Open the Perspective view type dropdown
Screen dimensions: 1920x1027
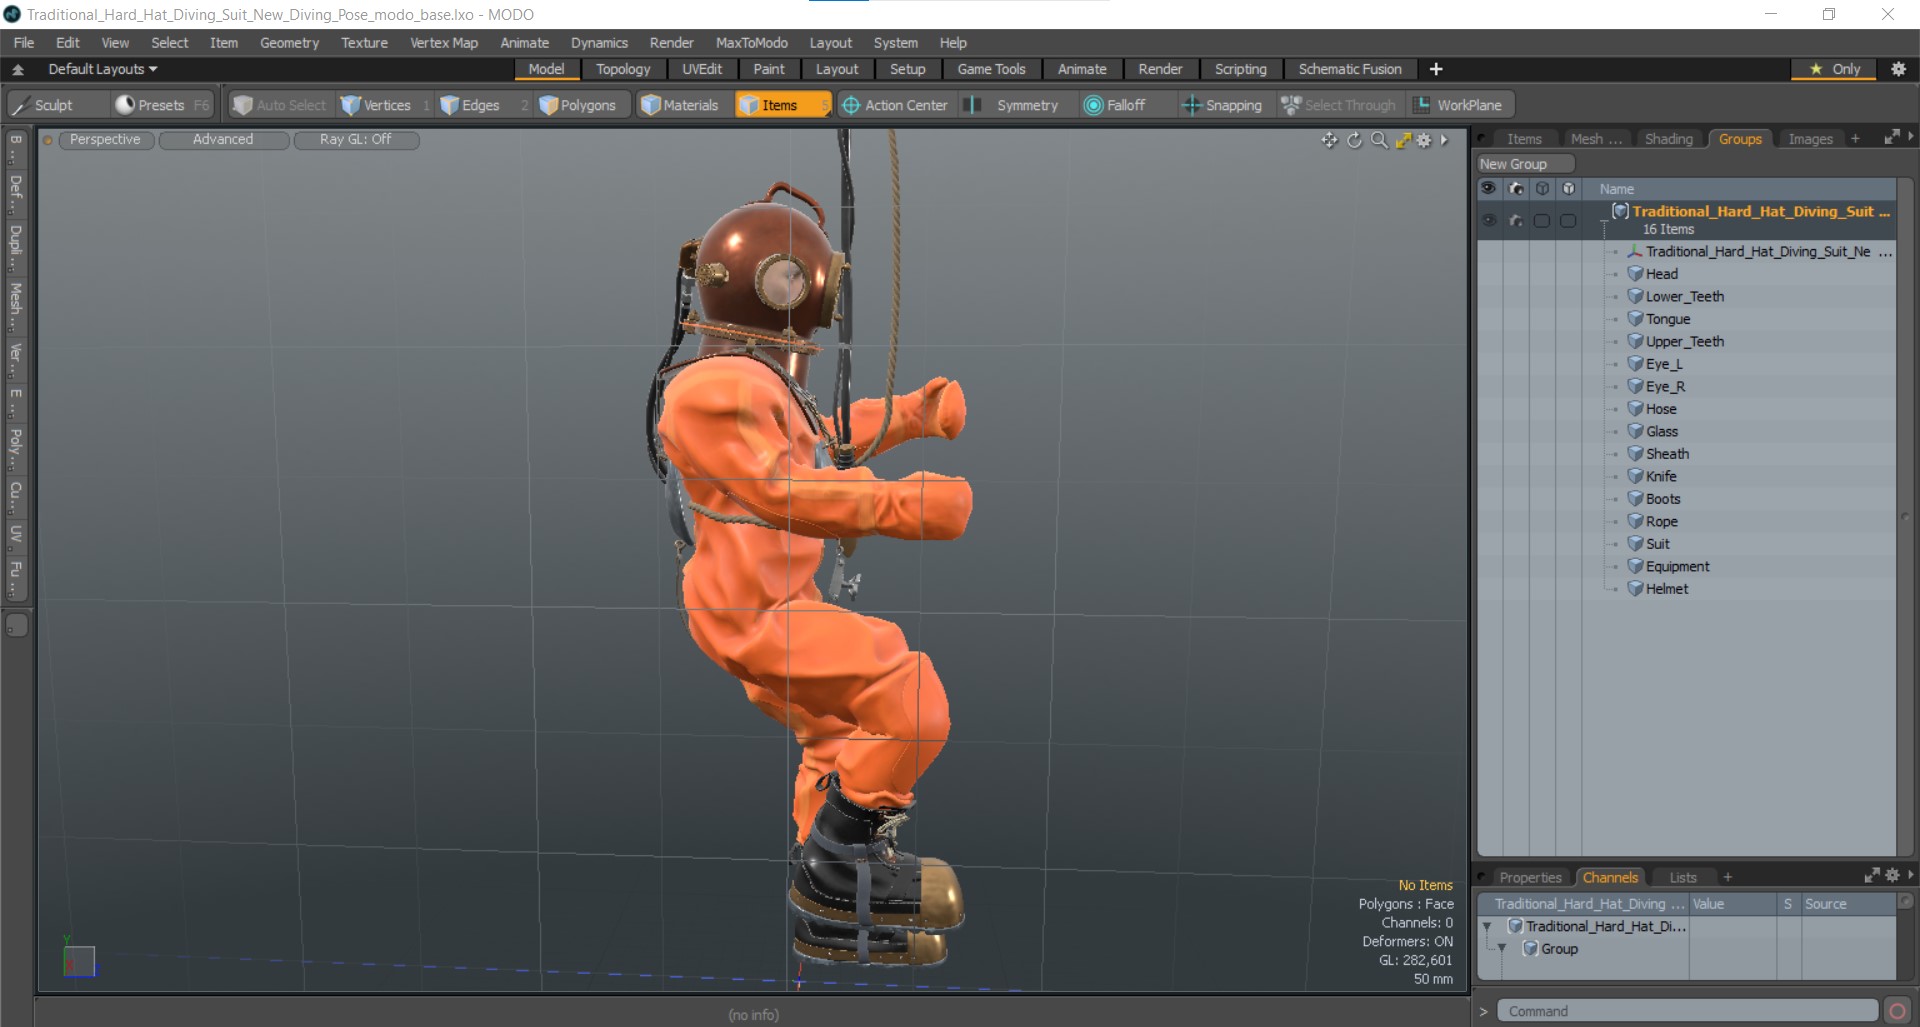[105, 140]
